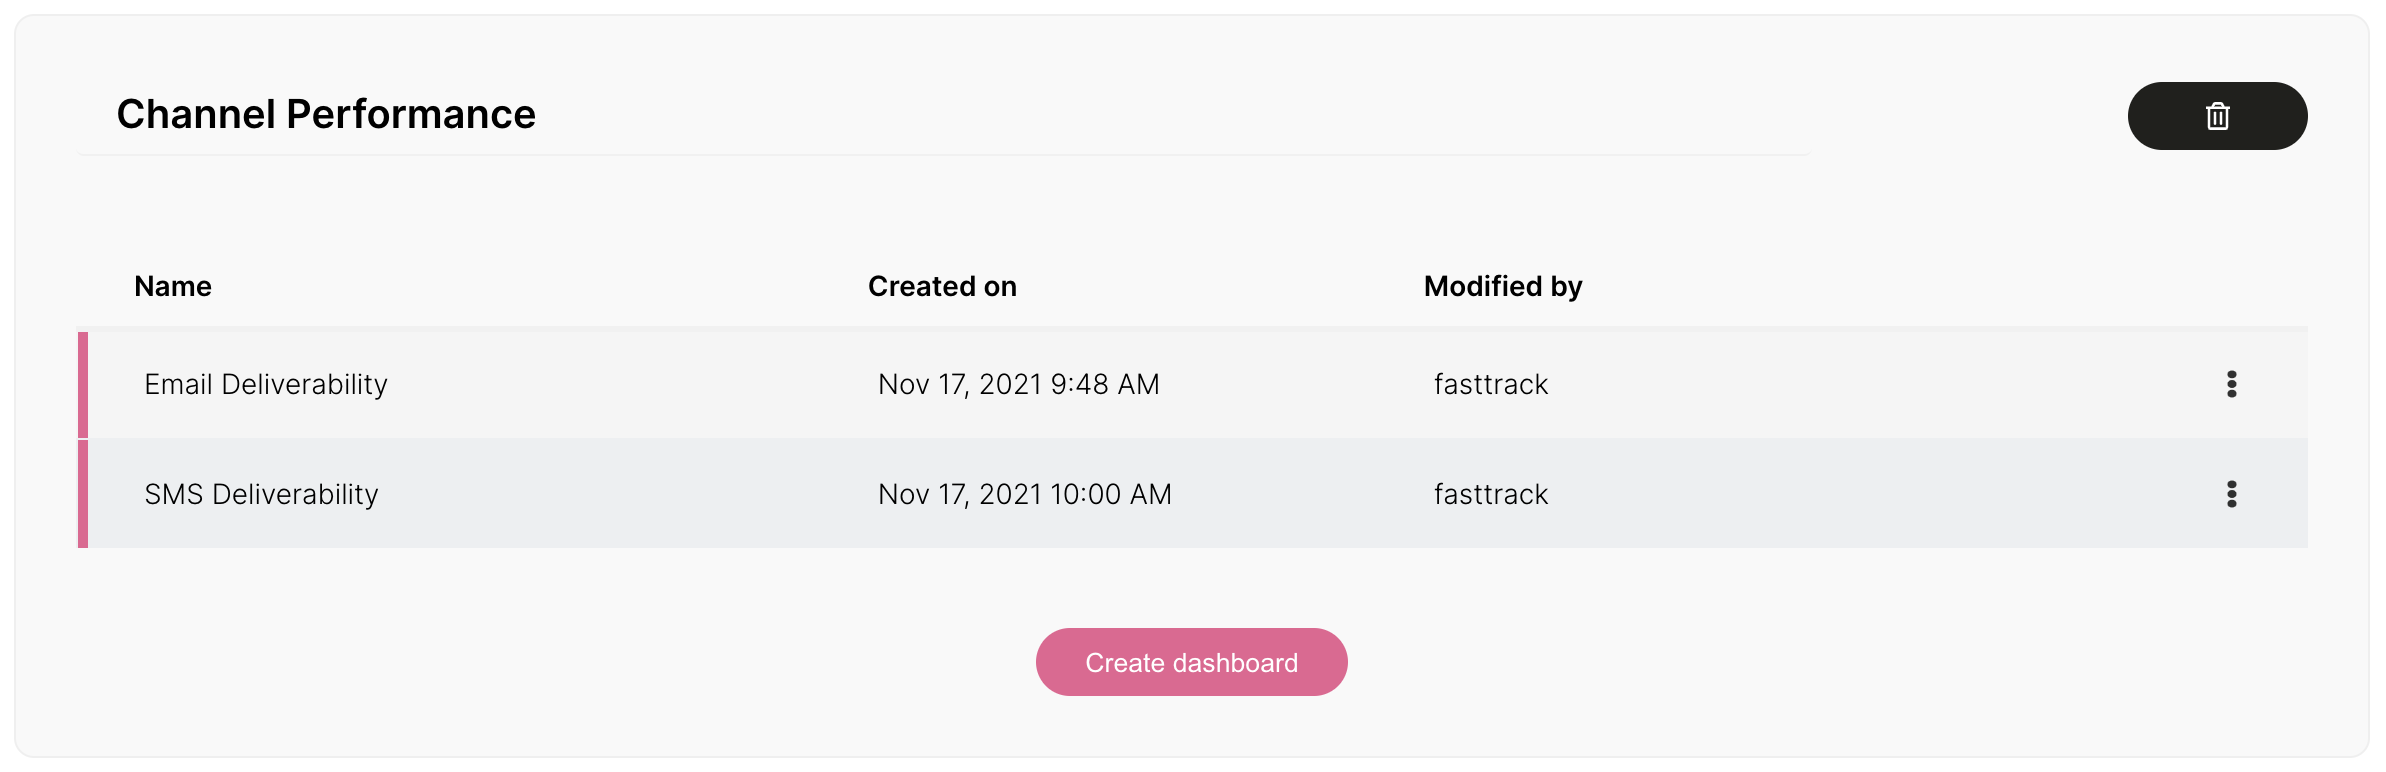Viewport: 2386px width, 772px height.
Task: Click the pink marker beside SMS Deliverability
Action: 83,494
